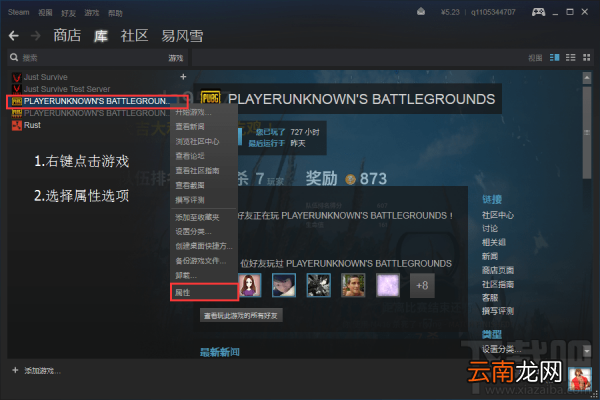Open user avatar in bottom-right corner

pos(580,379)
